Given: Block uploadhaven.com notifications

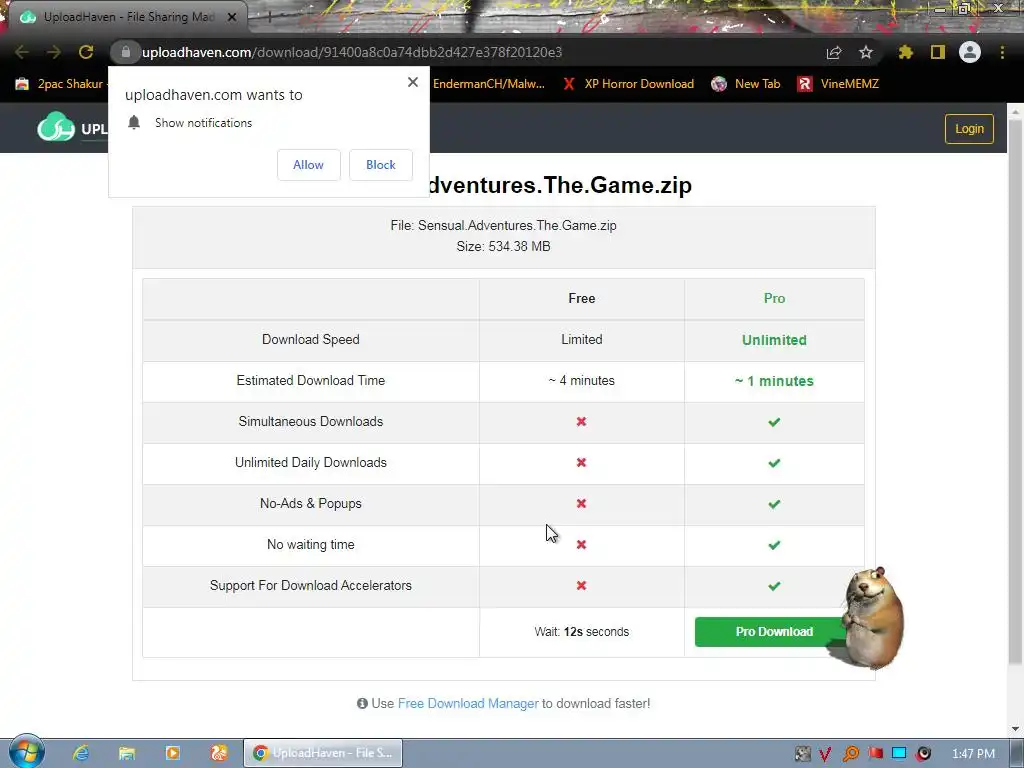Looking at the screenshot, I should tap(381, 165).
